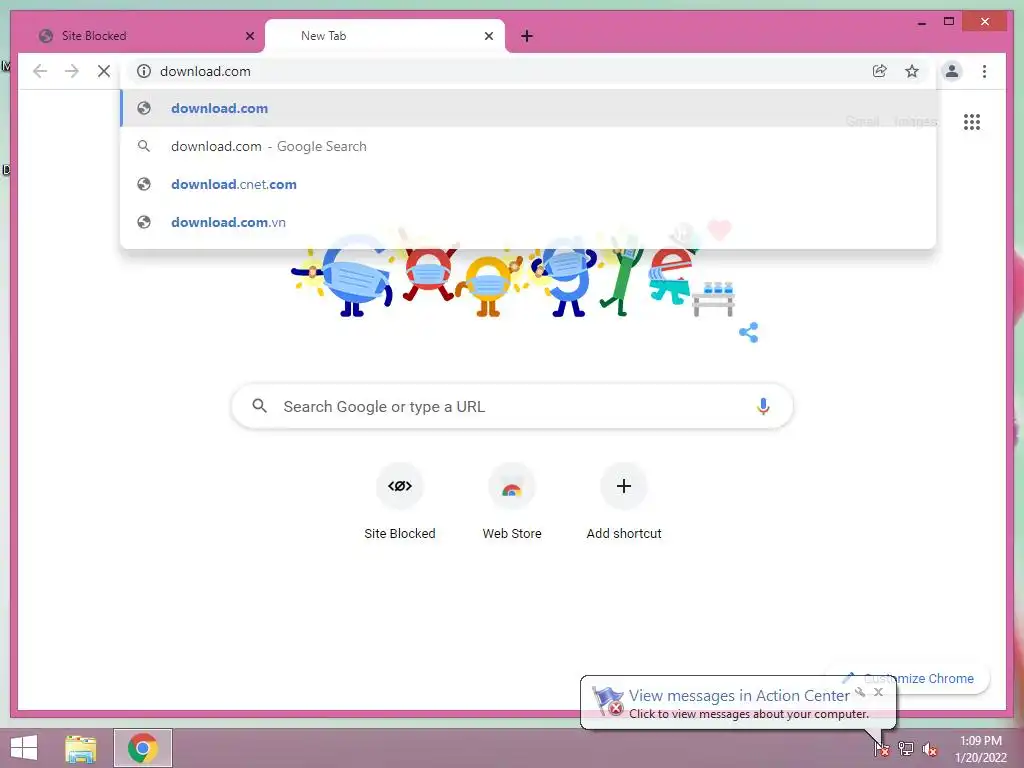Click Search Google or type a URL box
Viewport: 1024px width, 768px height.
tap(512, 406)
